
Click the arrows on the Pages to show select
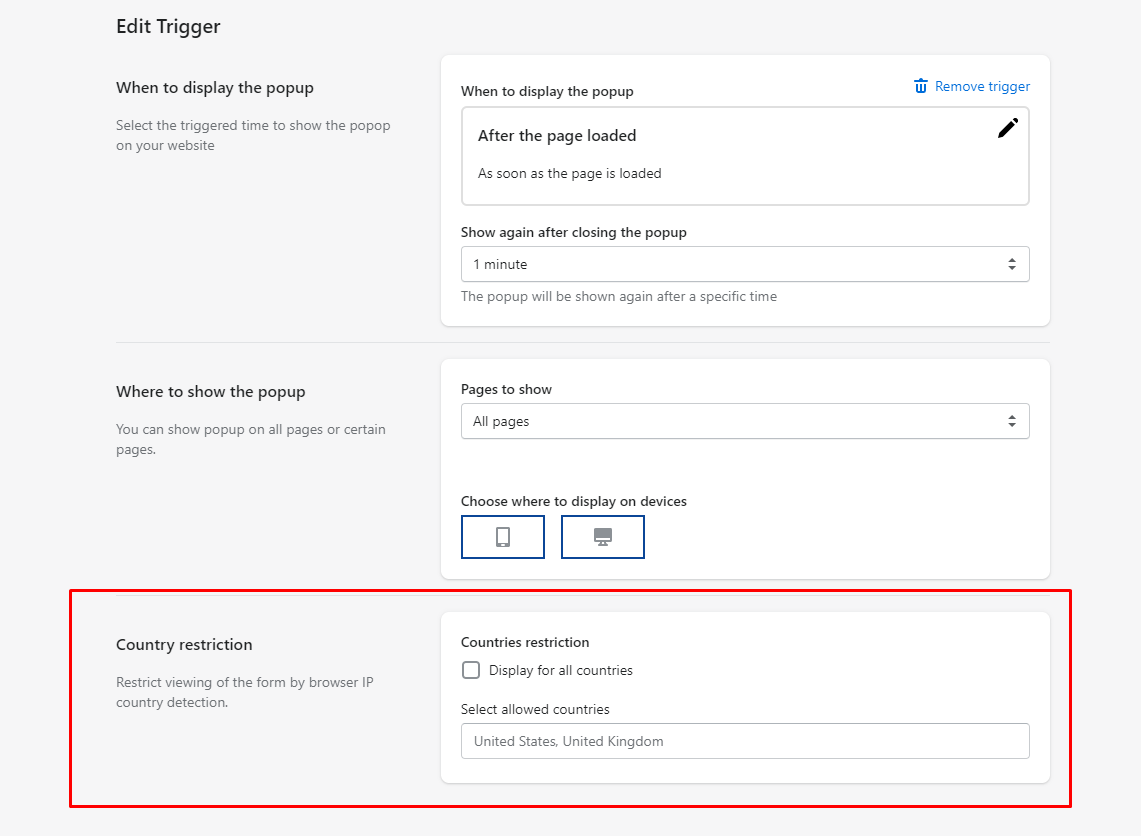tap(1011, 421)
